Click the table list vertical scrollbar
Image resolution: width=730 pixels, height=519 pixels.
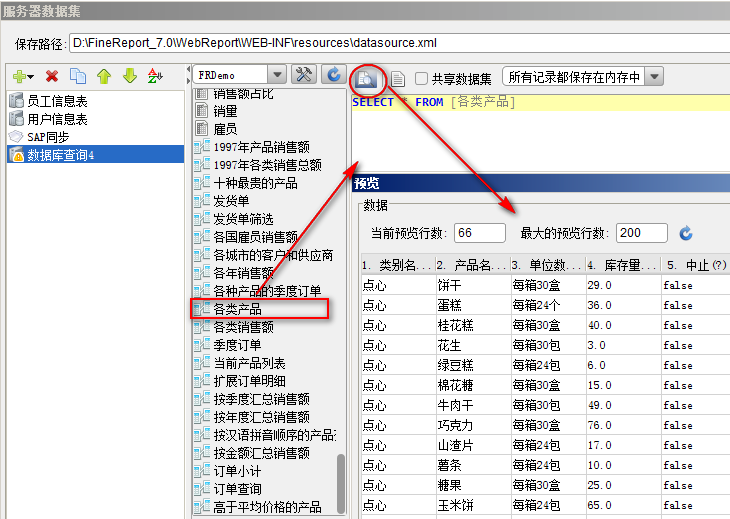(341, 483)
